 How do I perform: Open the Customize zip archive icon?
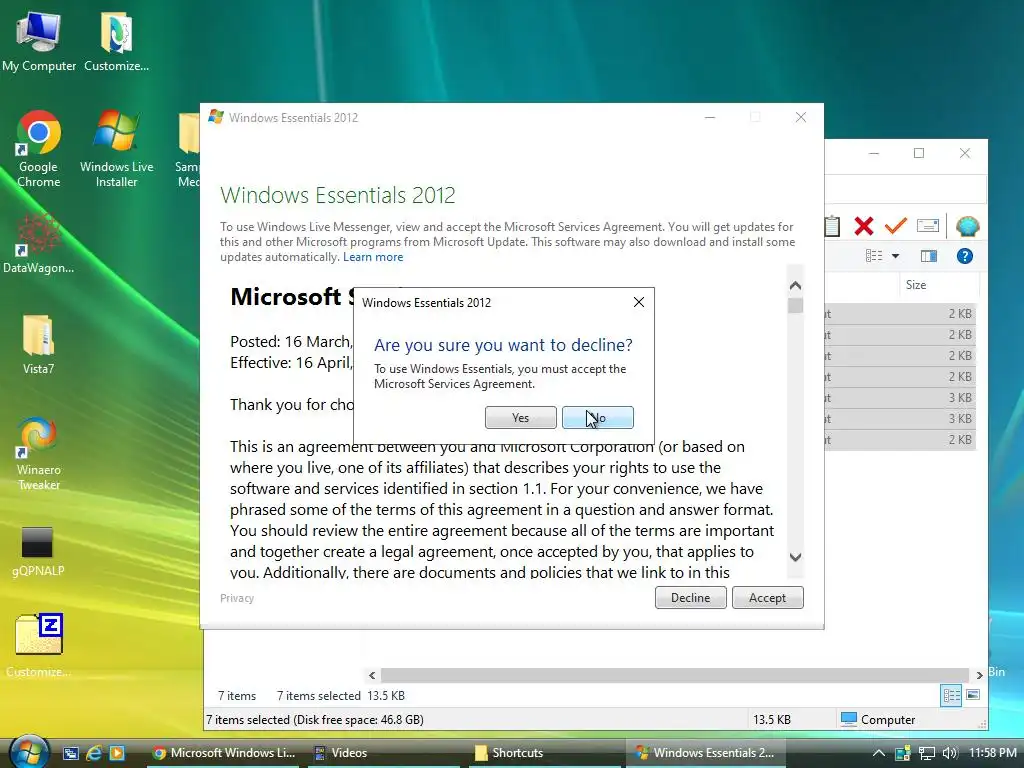click(x=39, y=645)
